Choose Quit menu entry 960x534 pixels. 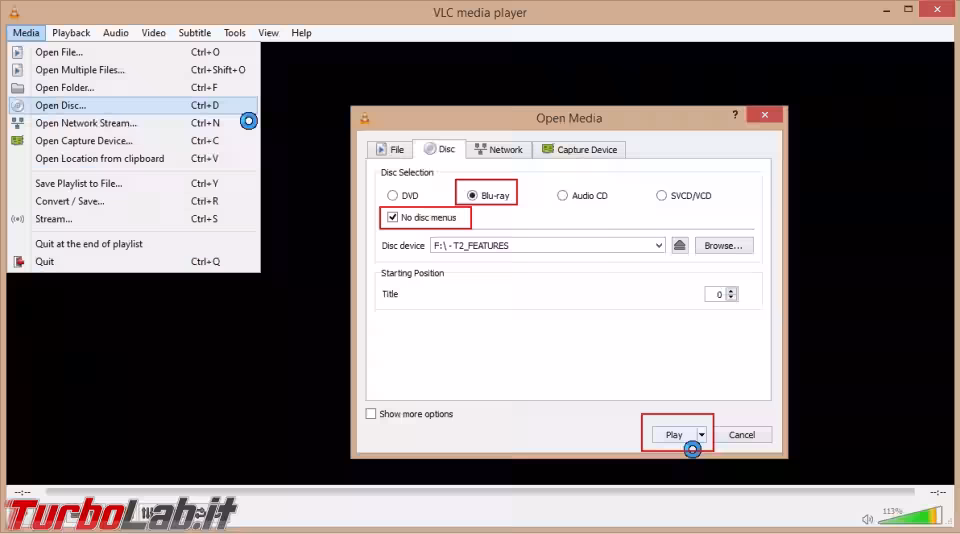pos(132,261)
